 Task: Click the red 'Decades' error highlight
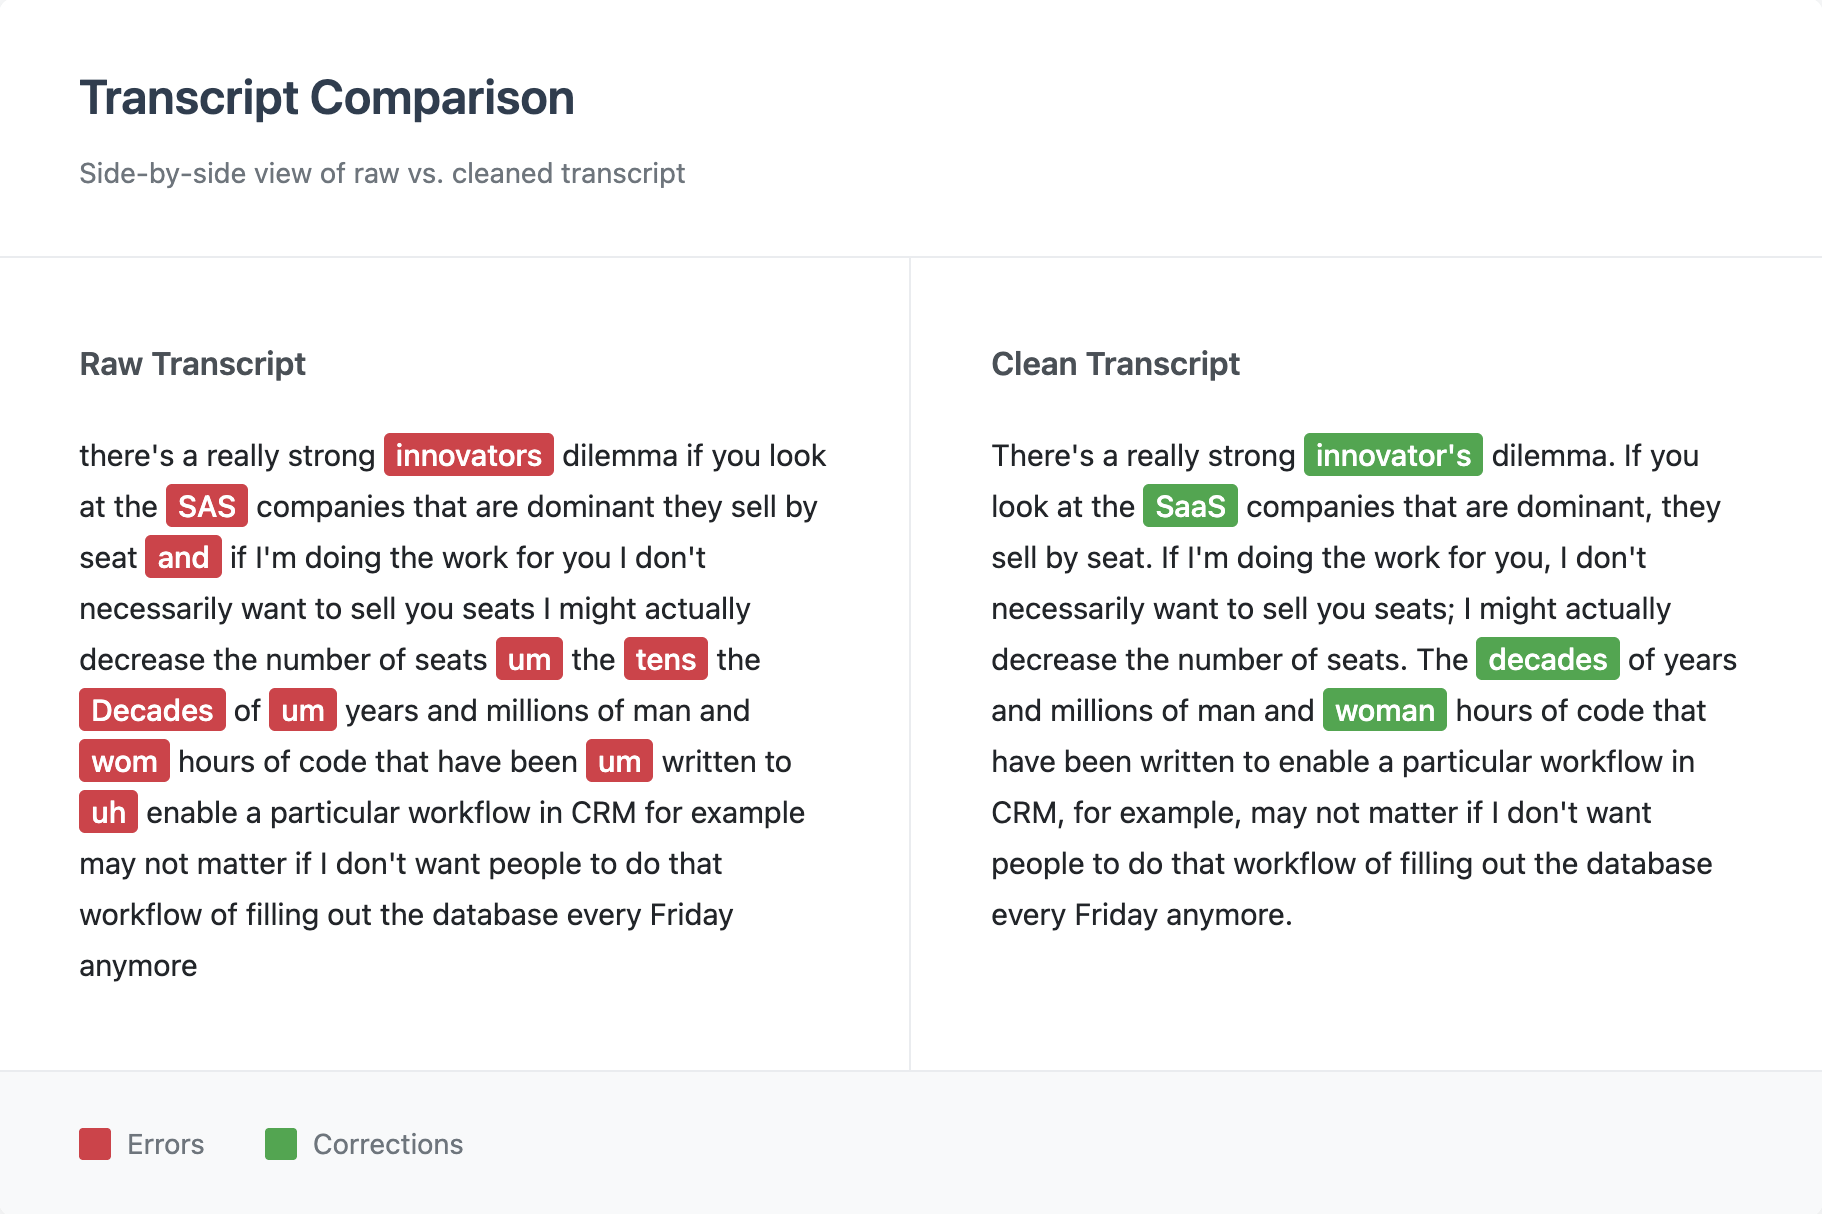click(152, 710)
